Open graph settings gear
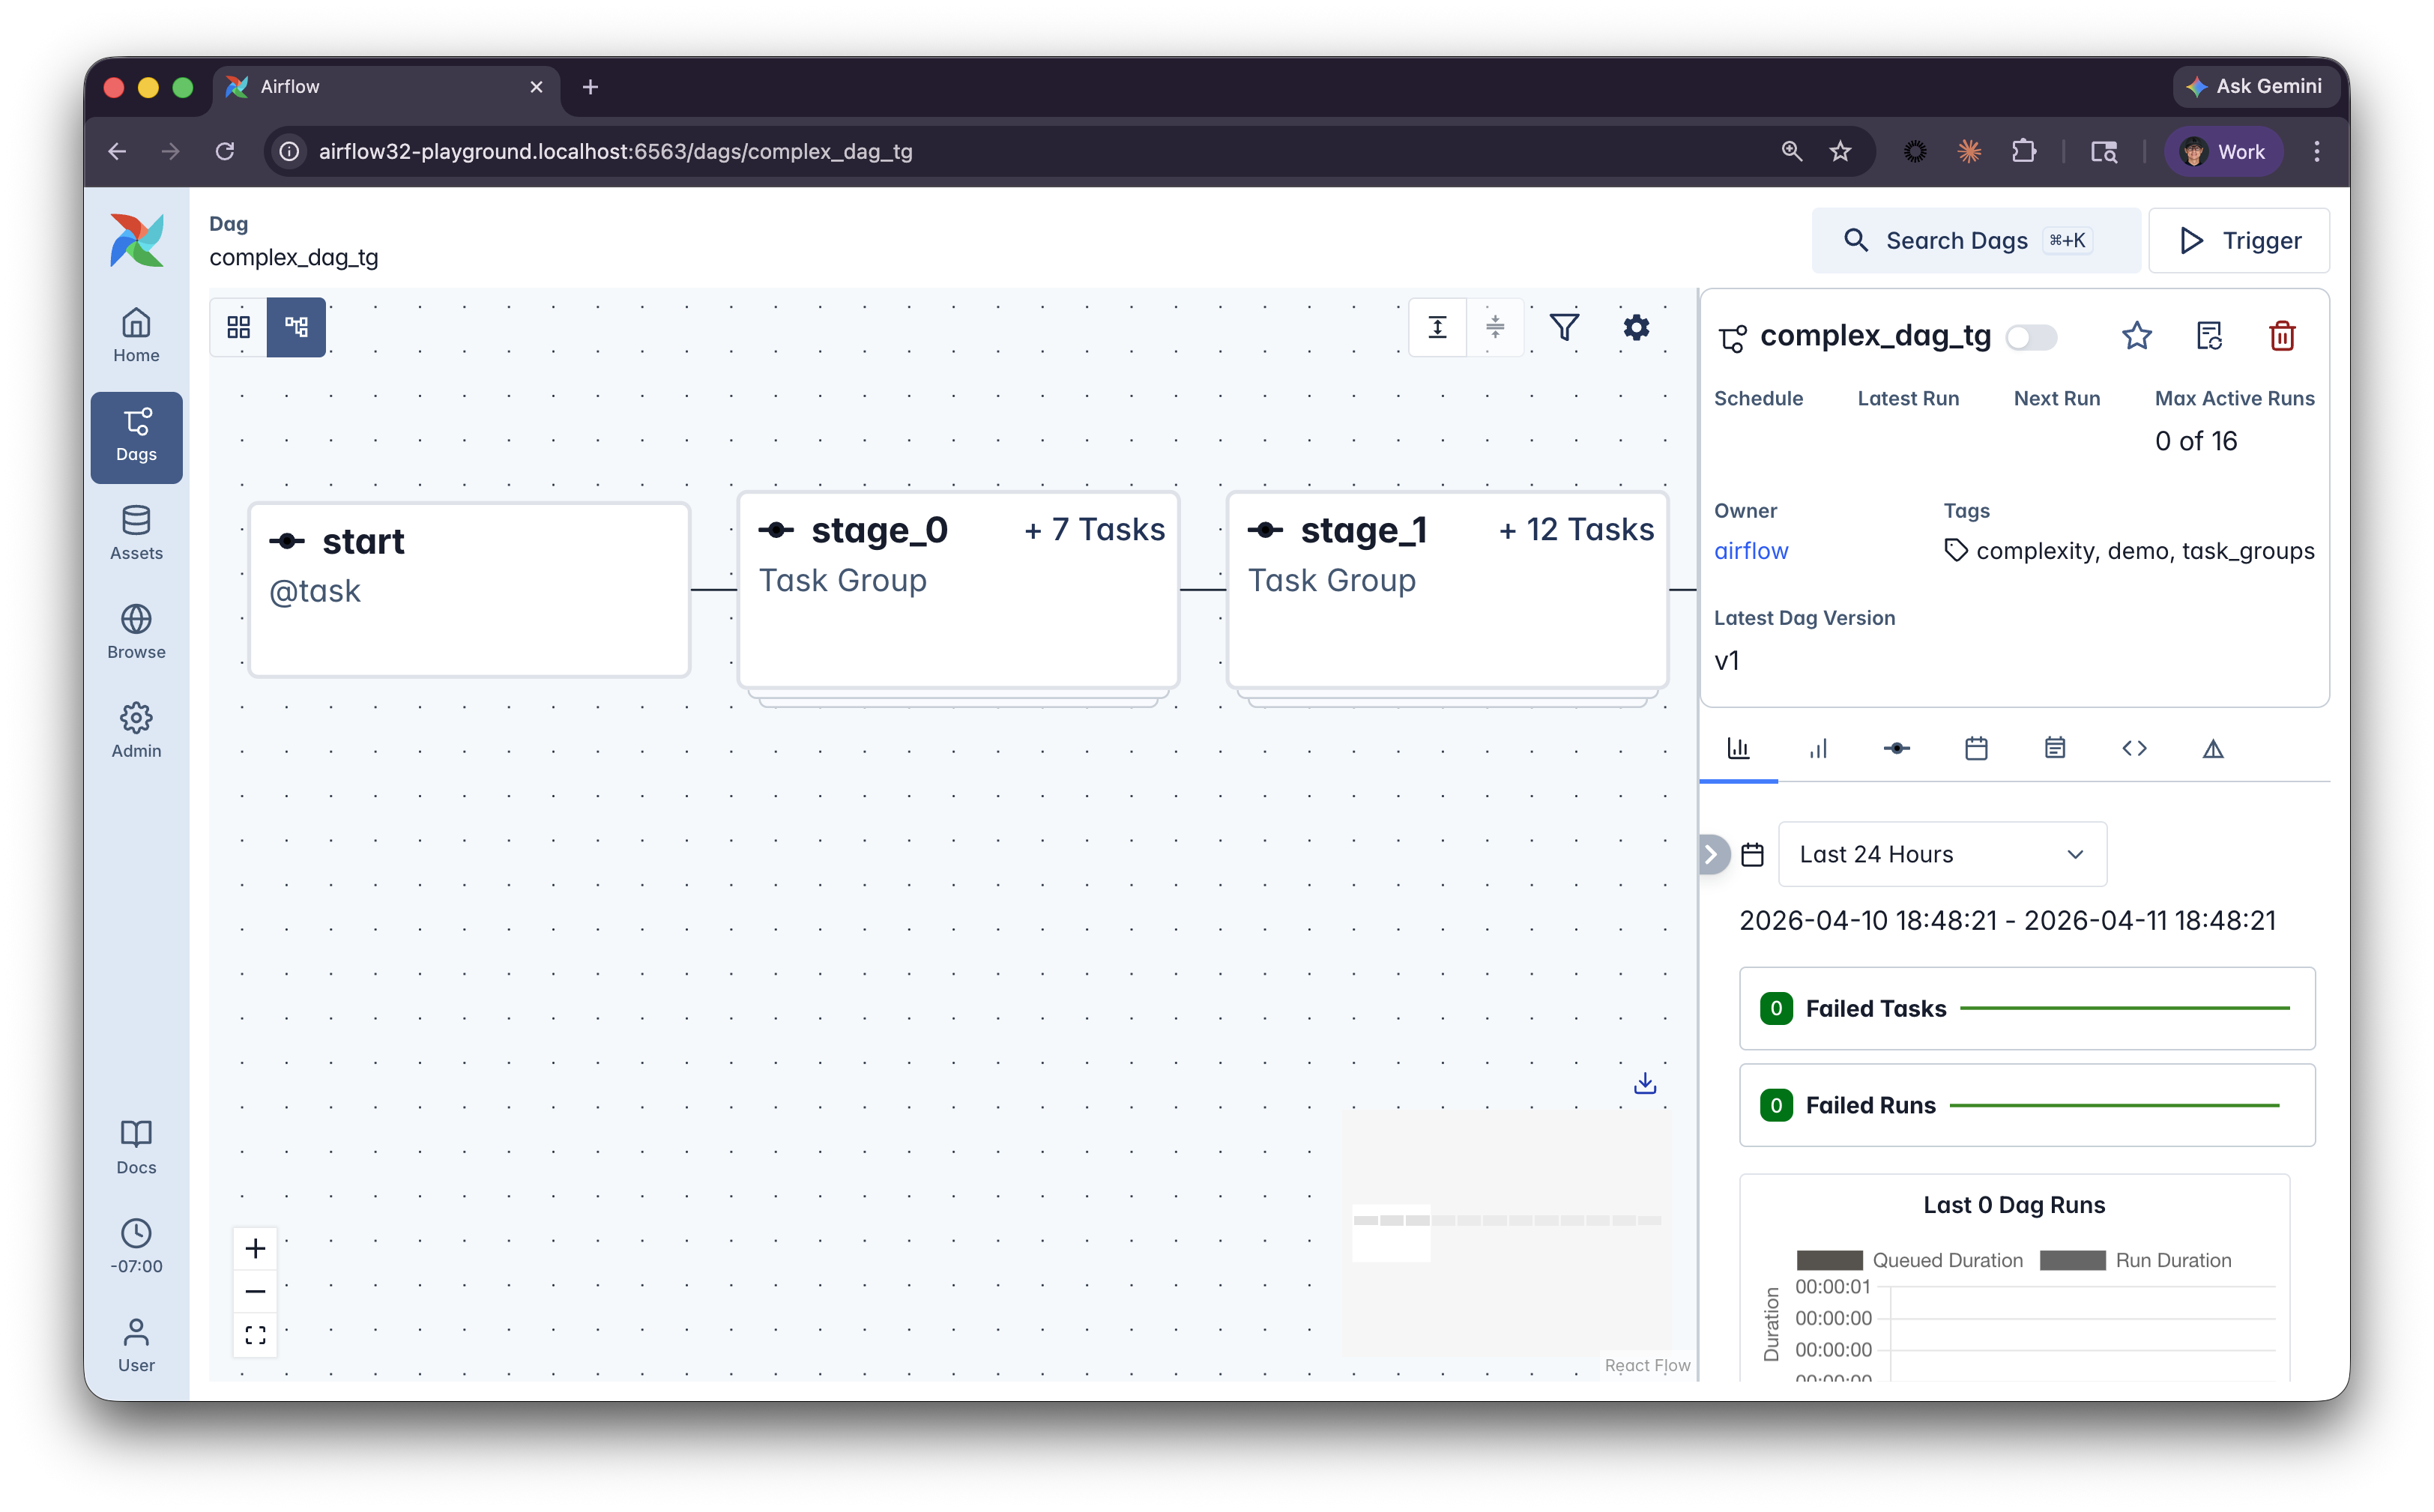Image resolution: width=2434 pixels, height=1512 pixels. point(1636,327)
